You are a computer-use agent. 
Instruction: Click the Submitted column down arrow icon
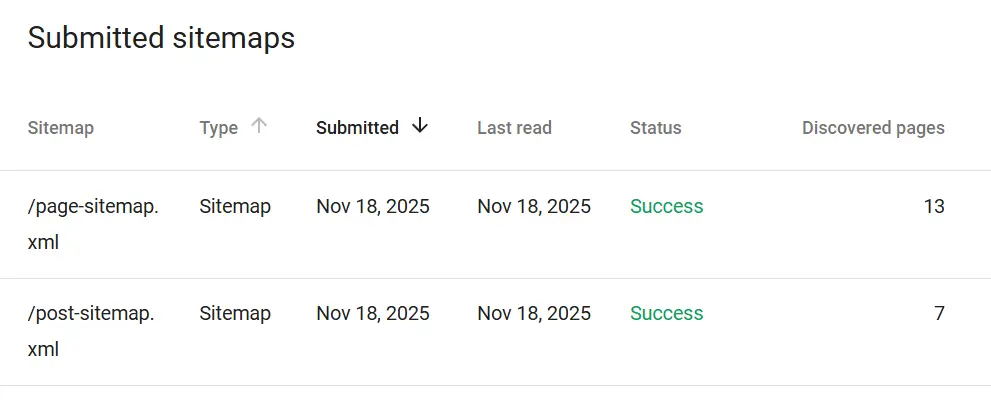(420, 126)
